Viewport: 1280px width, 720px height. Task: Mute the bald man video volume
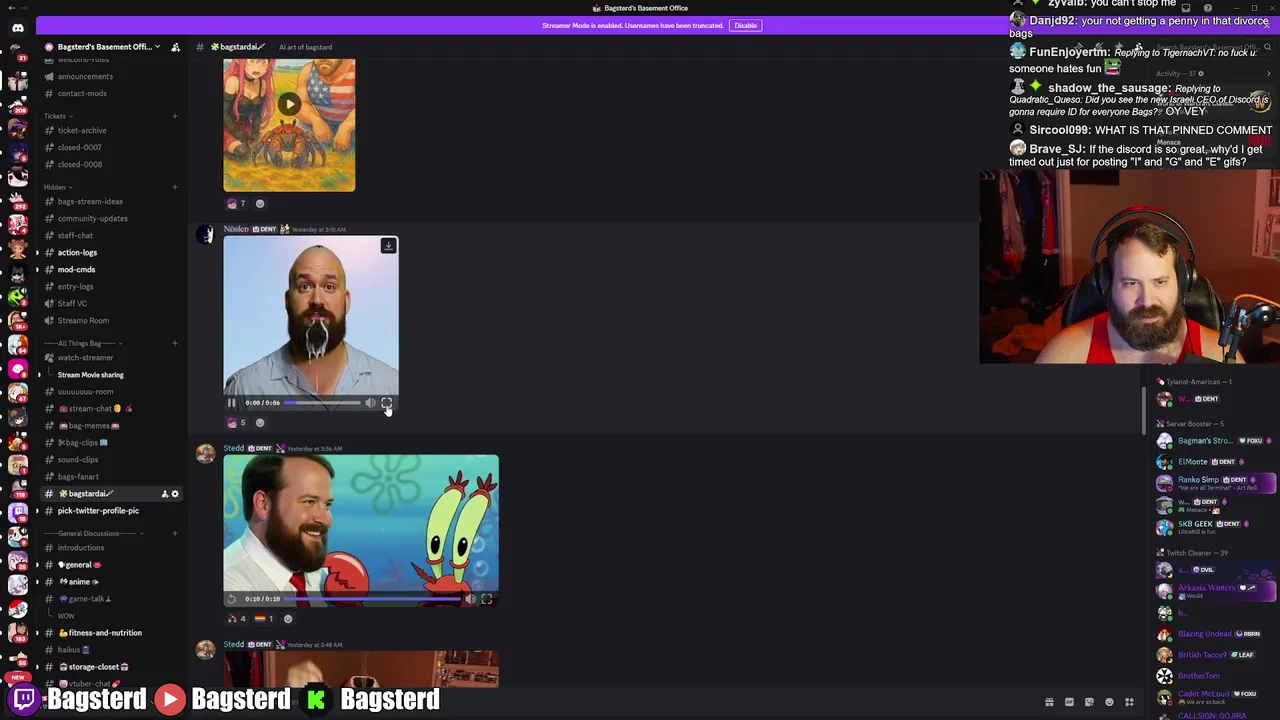370,403
